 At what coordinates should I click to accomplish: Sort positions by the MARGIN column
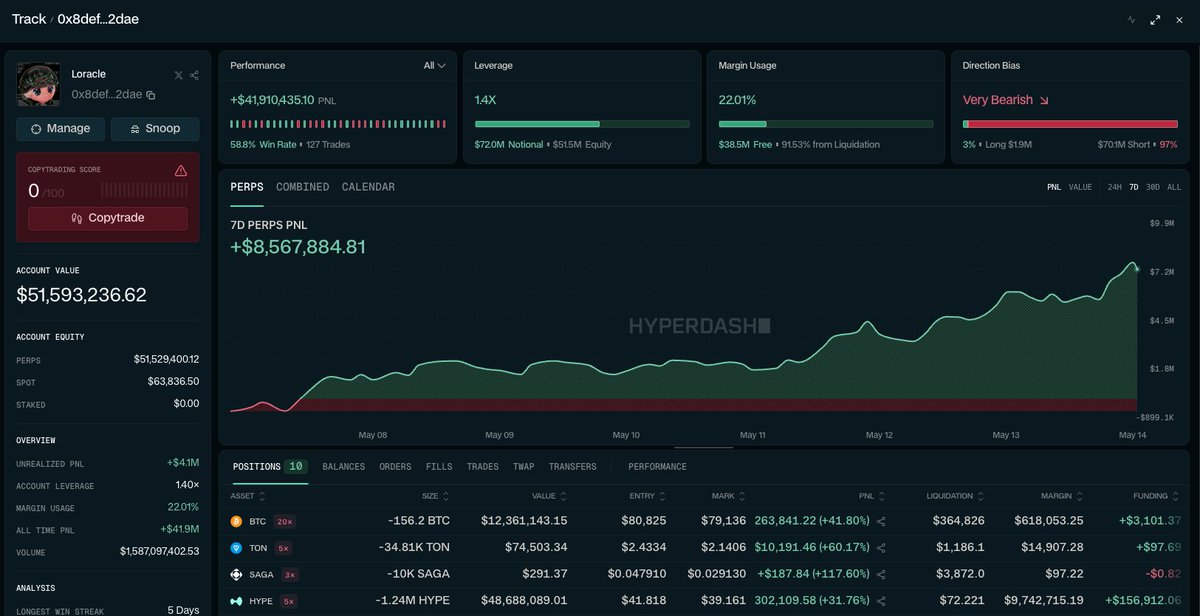click(1062, 495)
